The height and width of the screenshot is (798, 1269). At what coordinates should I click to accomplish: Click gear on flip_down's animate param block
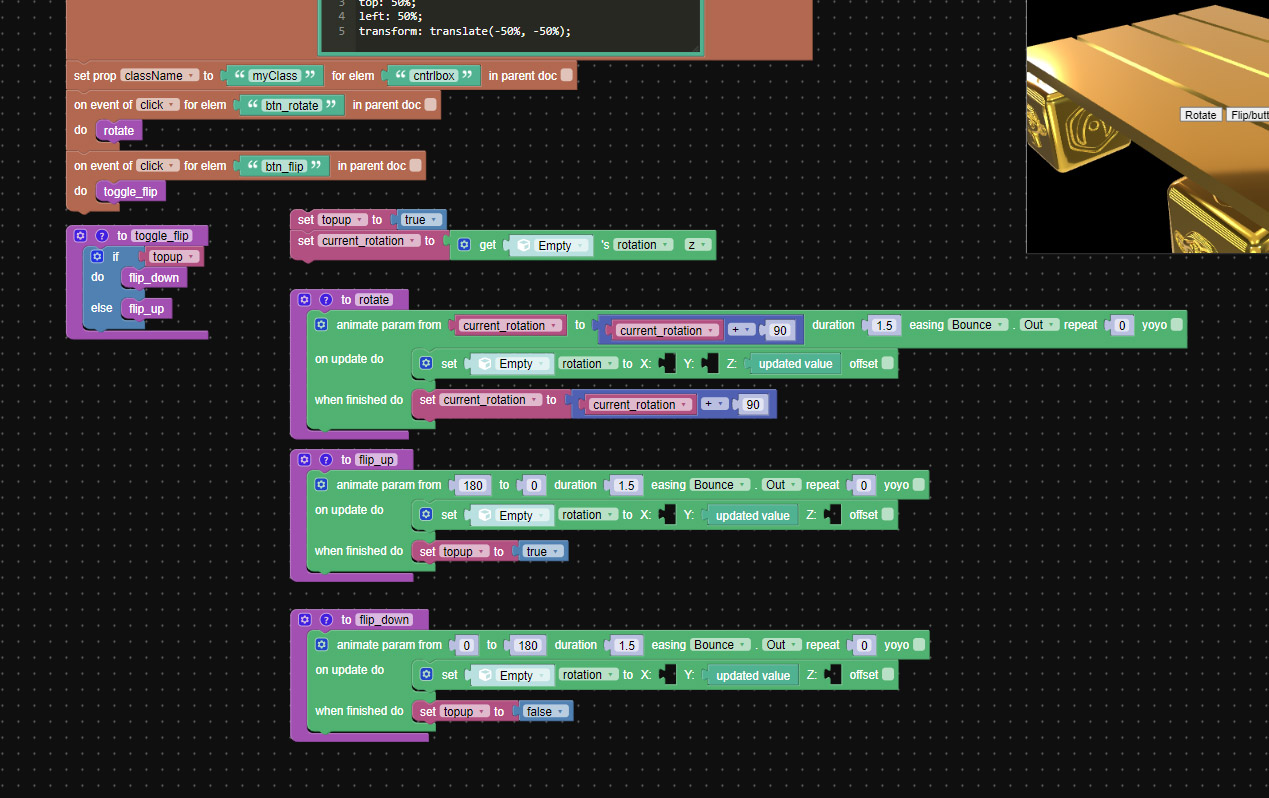(x=321, y=645)
